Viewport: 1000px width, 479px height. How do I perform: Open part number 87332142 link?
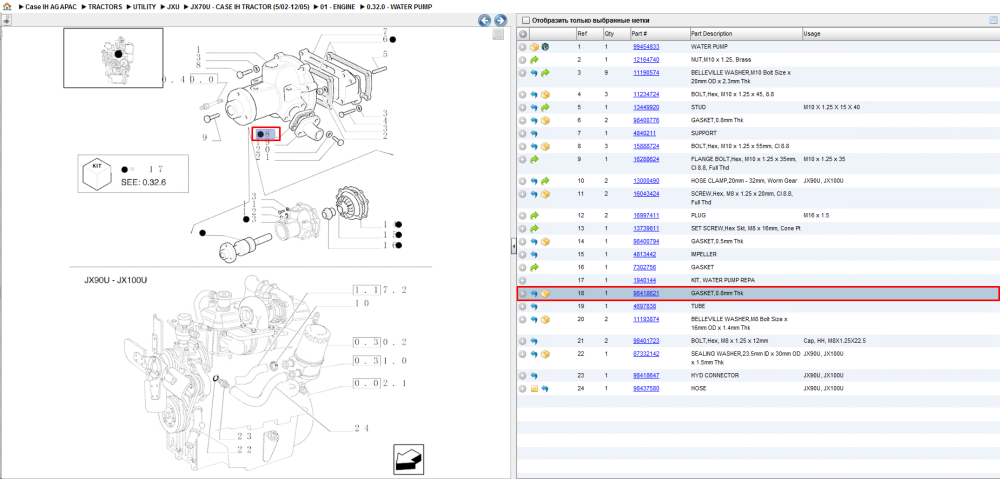pyautogui.click(x=645, y=353)
